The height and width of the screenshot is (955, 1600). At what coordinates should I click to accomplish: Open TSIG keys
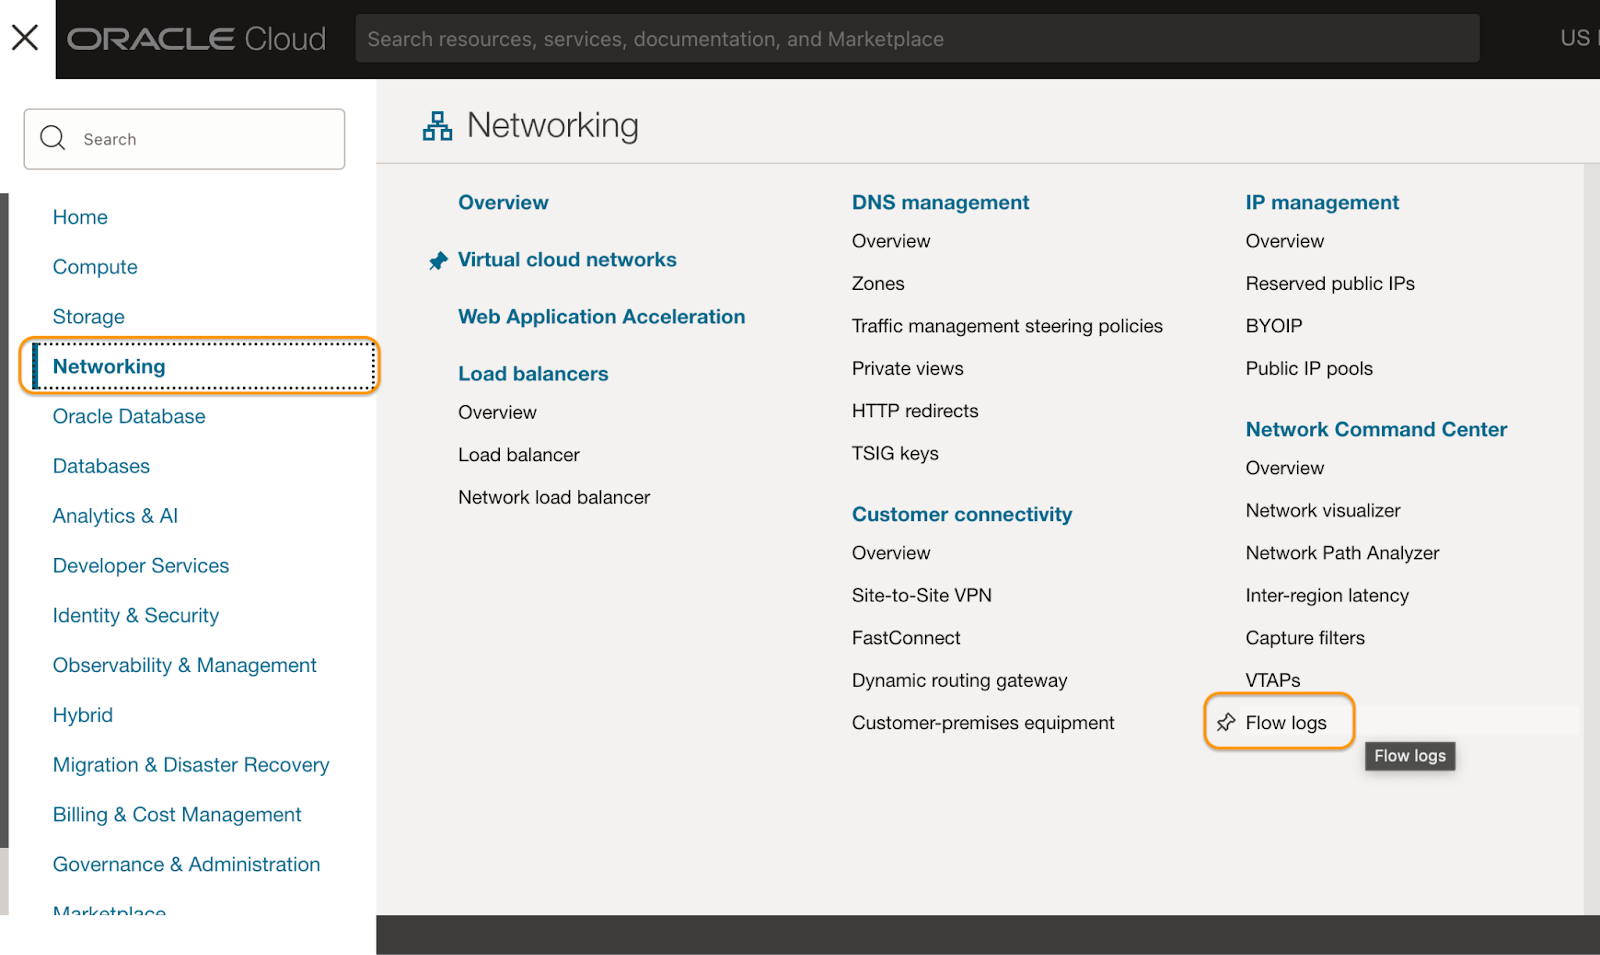pos(895,454)
